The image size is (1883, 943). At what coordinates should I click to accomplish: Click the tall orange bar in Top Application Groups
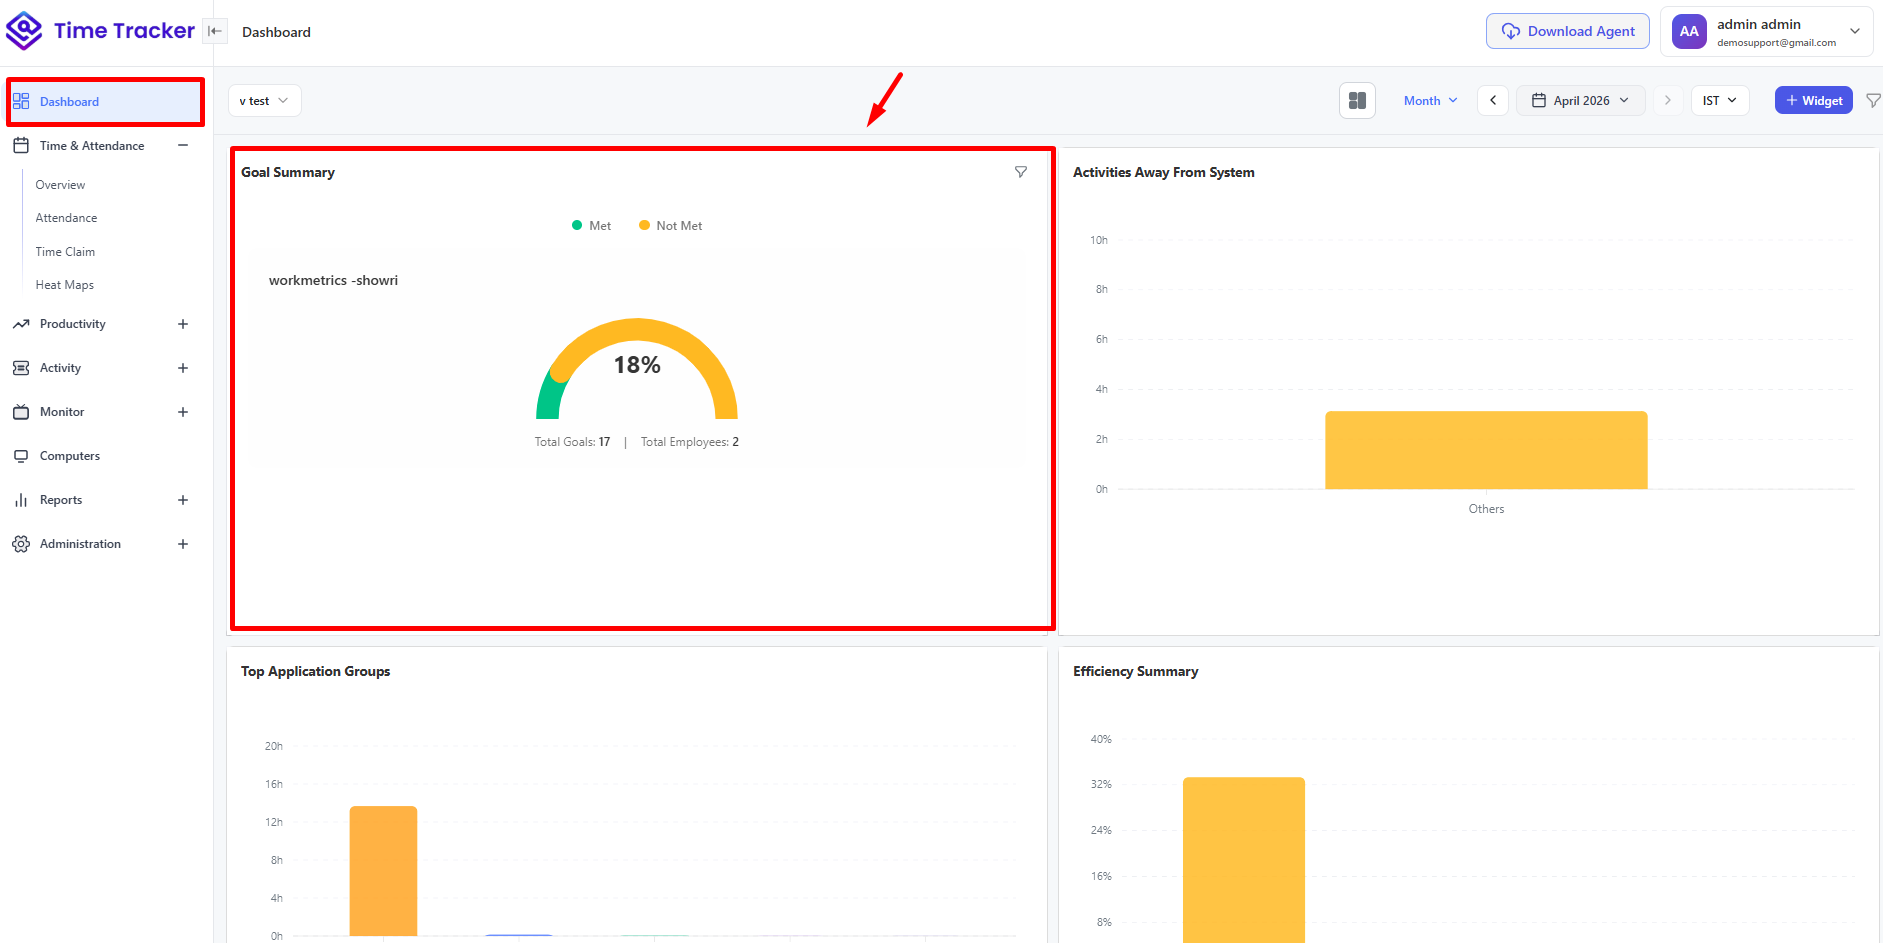383,871
